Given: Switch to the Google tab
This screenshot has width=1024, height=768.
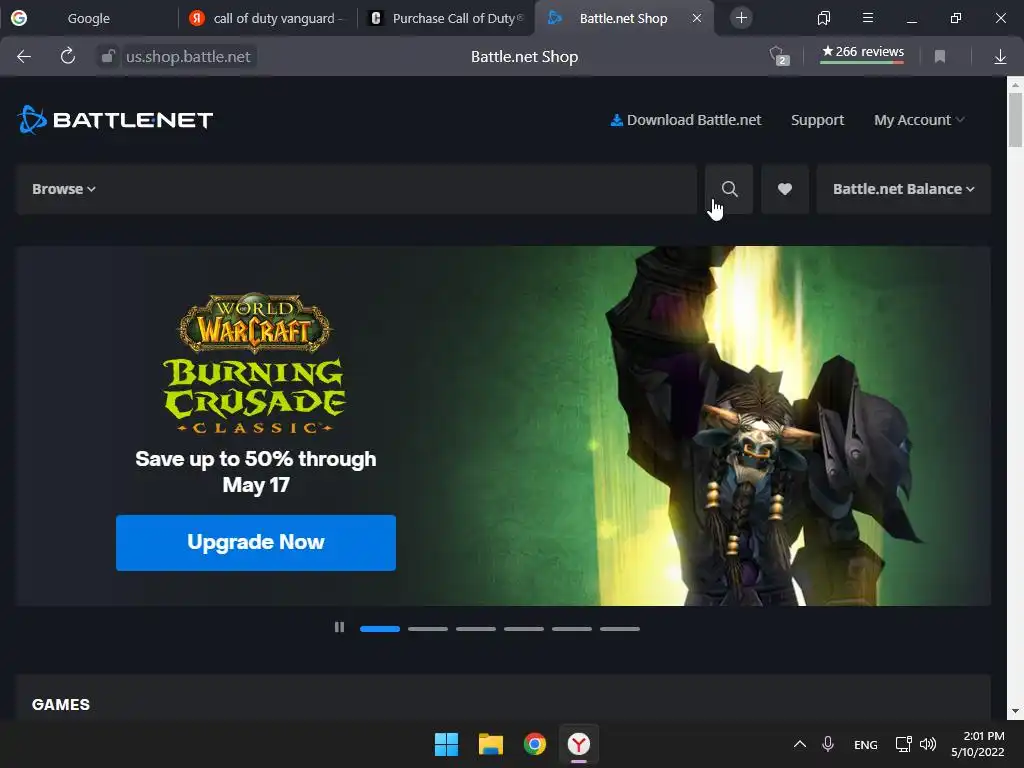Looking at the screenshot, I should pos(89,18).
